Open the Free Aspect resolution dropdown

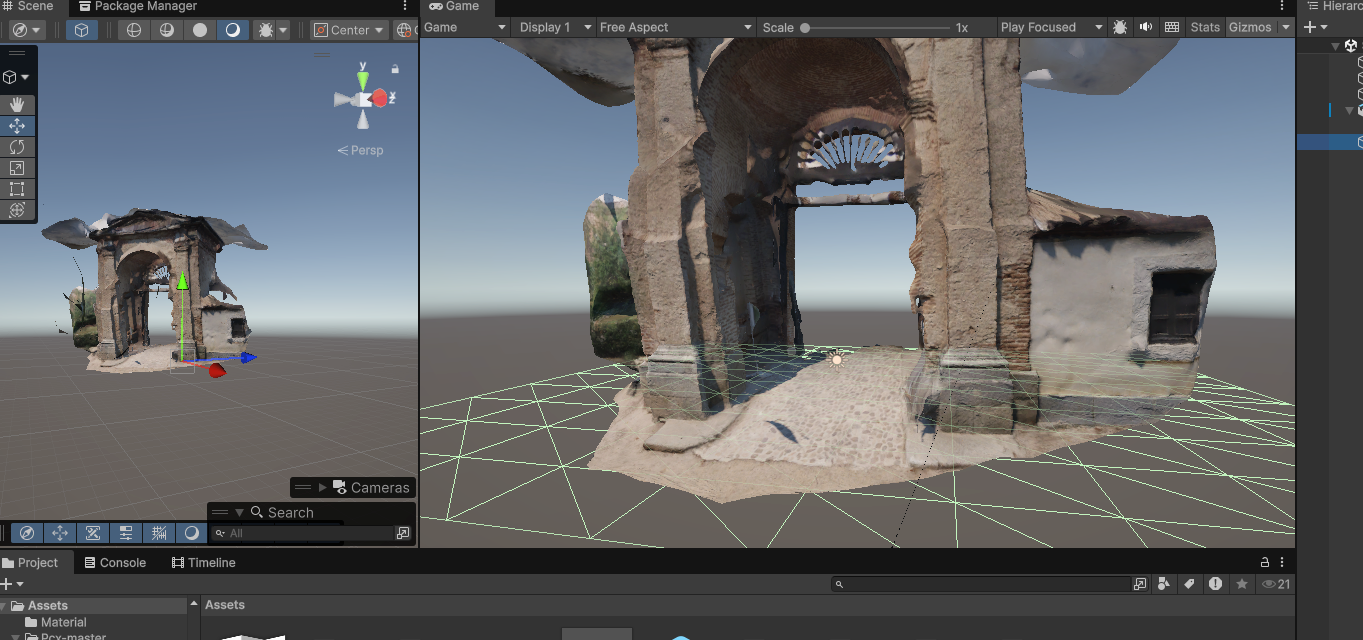click(676, 27)
